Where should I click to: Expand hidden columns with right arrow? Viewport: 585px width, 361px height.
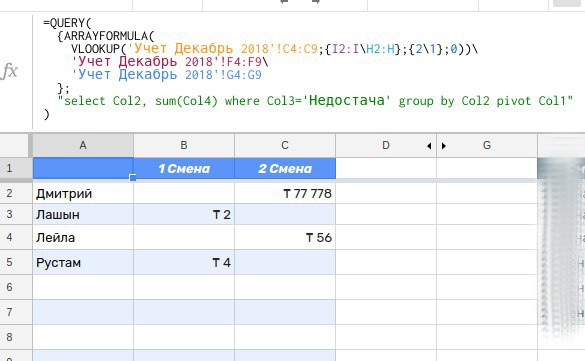[444, 146]
